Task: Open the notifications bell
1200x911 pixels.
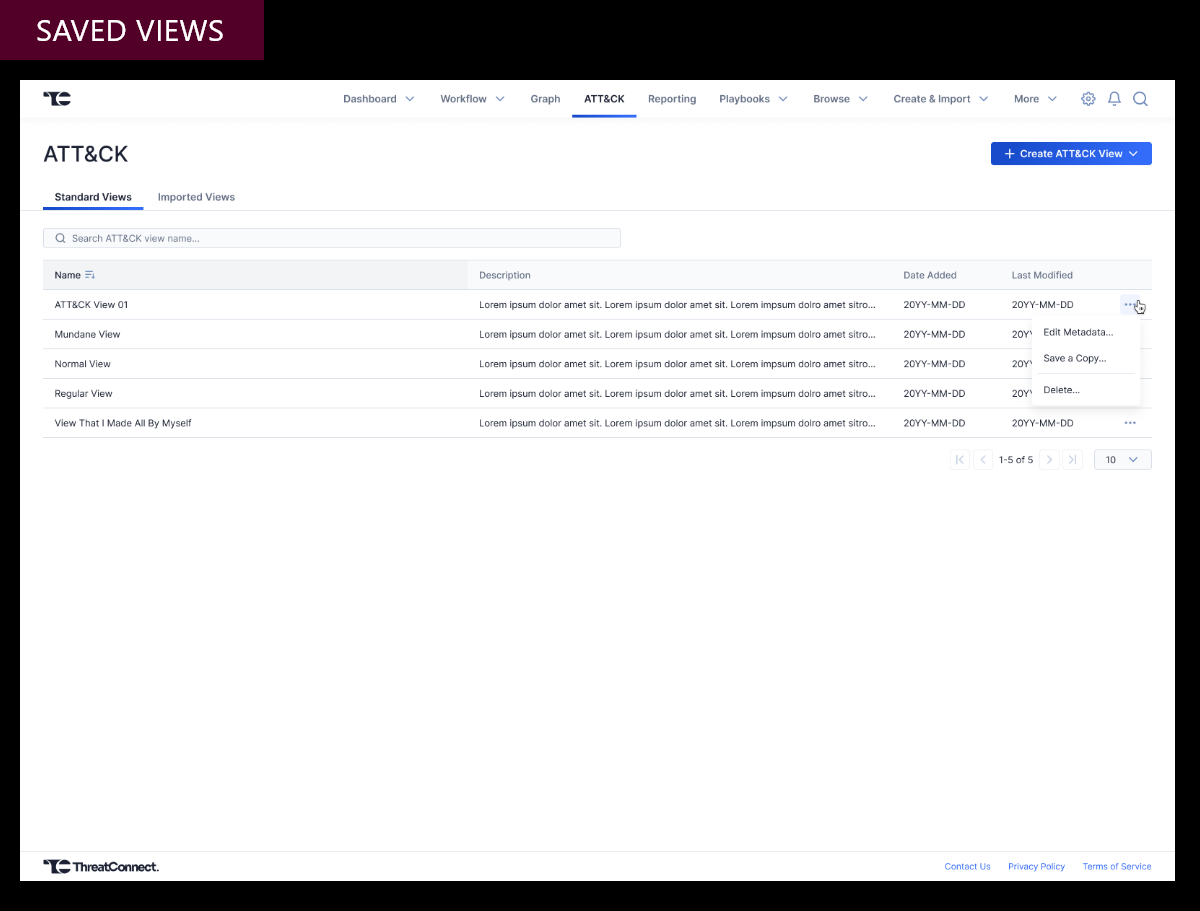Action: coord(1114,99)
